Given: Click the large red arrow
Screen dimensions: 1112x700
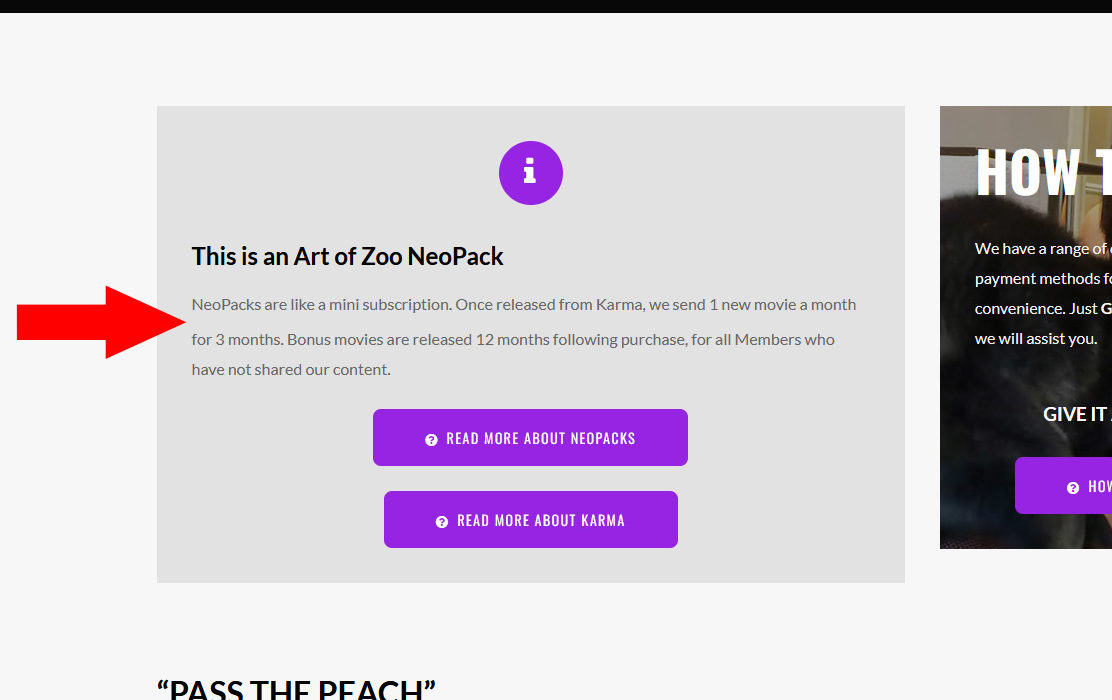Looking at the screenshot, I should pos(100,322).
